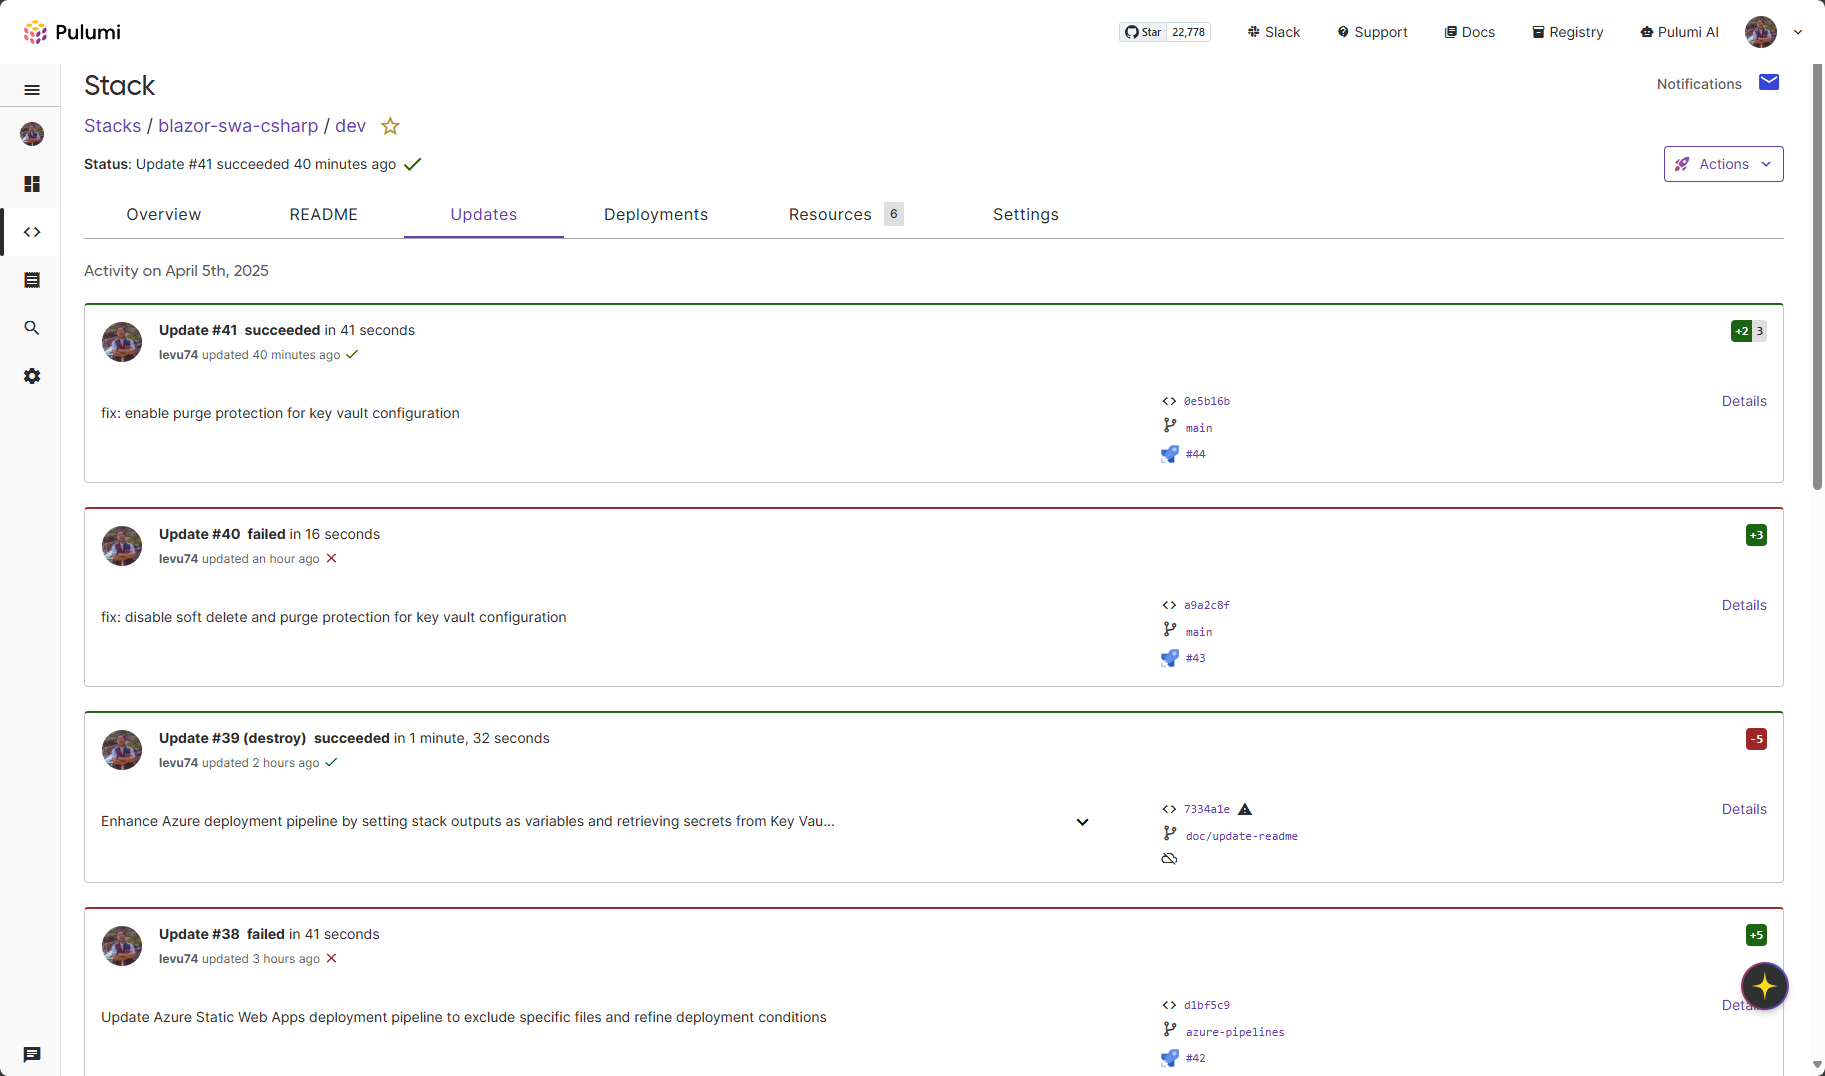Go to the Stacks breadcrumb

[x=113, y=126]
